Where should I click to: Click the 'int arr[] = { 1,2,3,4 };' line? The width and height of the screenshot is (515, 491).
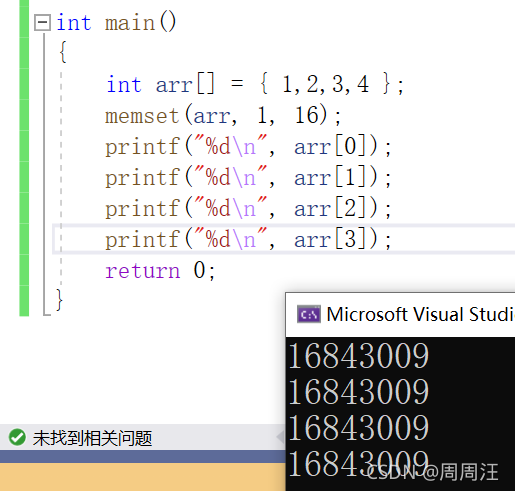tap(255, 84)
